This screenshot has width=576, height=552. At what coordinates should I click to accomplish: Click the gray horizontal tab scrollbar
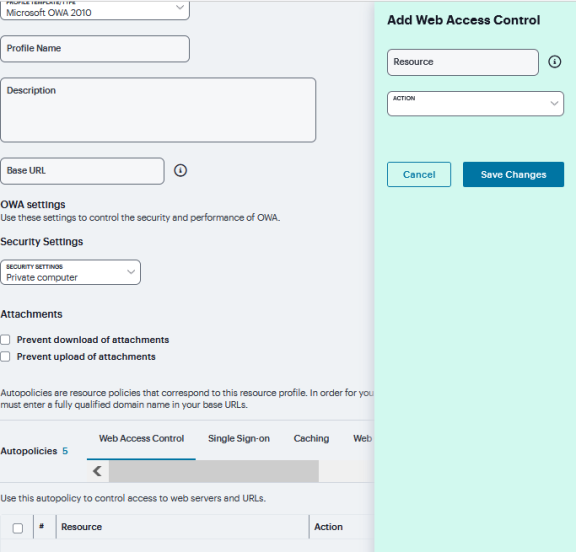click(214, 471)
